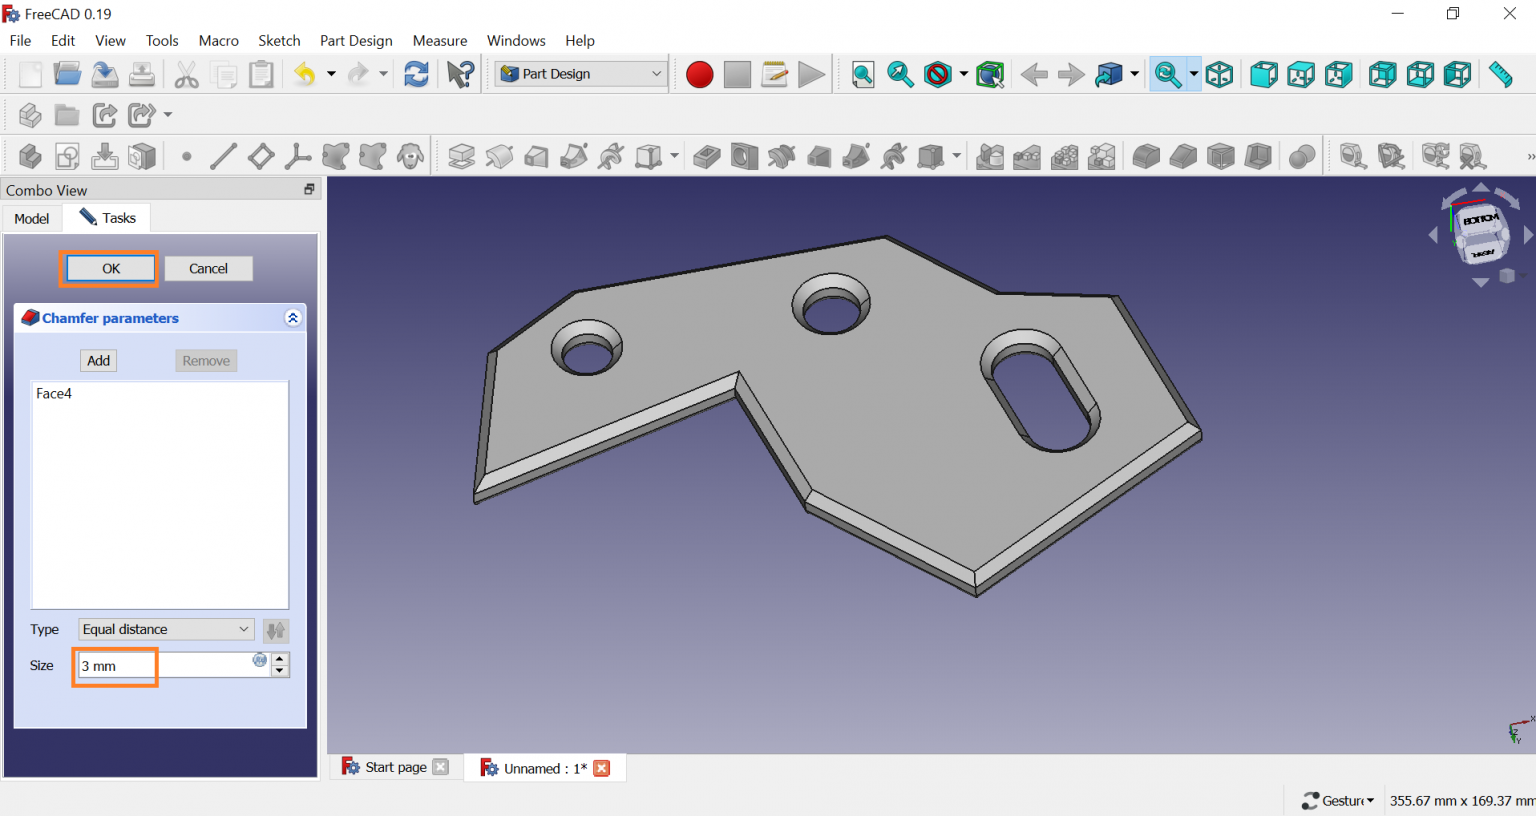Select the isometric view cube icon
The width and height of the screenshot is (1536, 816).
pos(1219,75)
